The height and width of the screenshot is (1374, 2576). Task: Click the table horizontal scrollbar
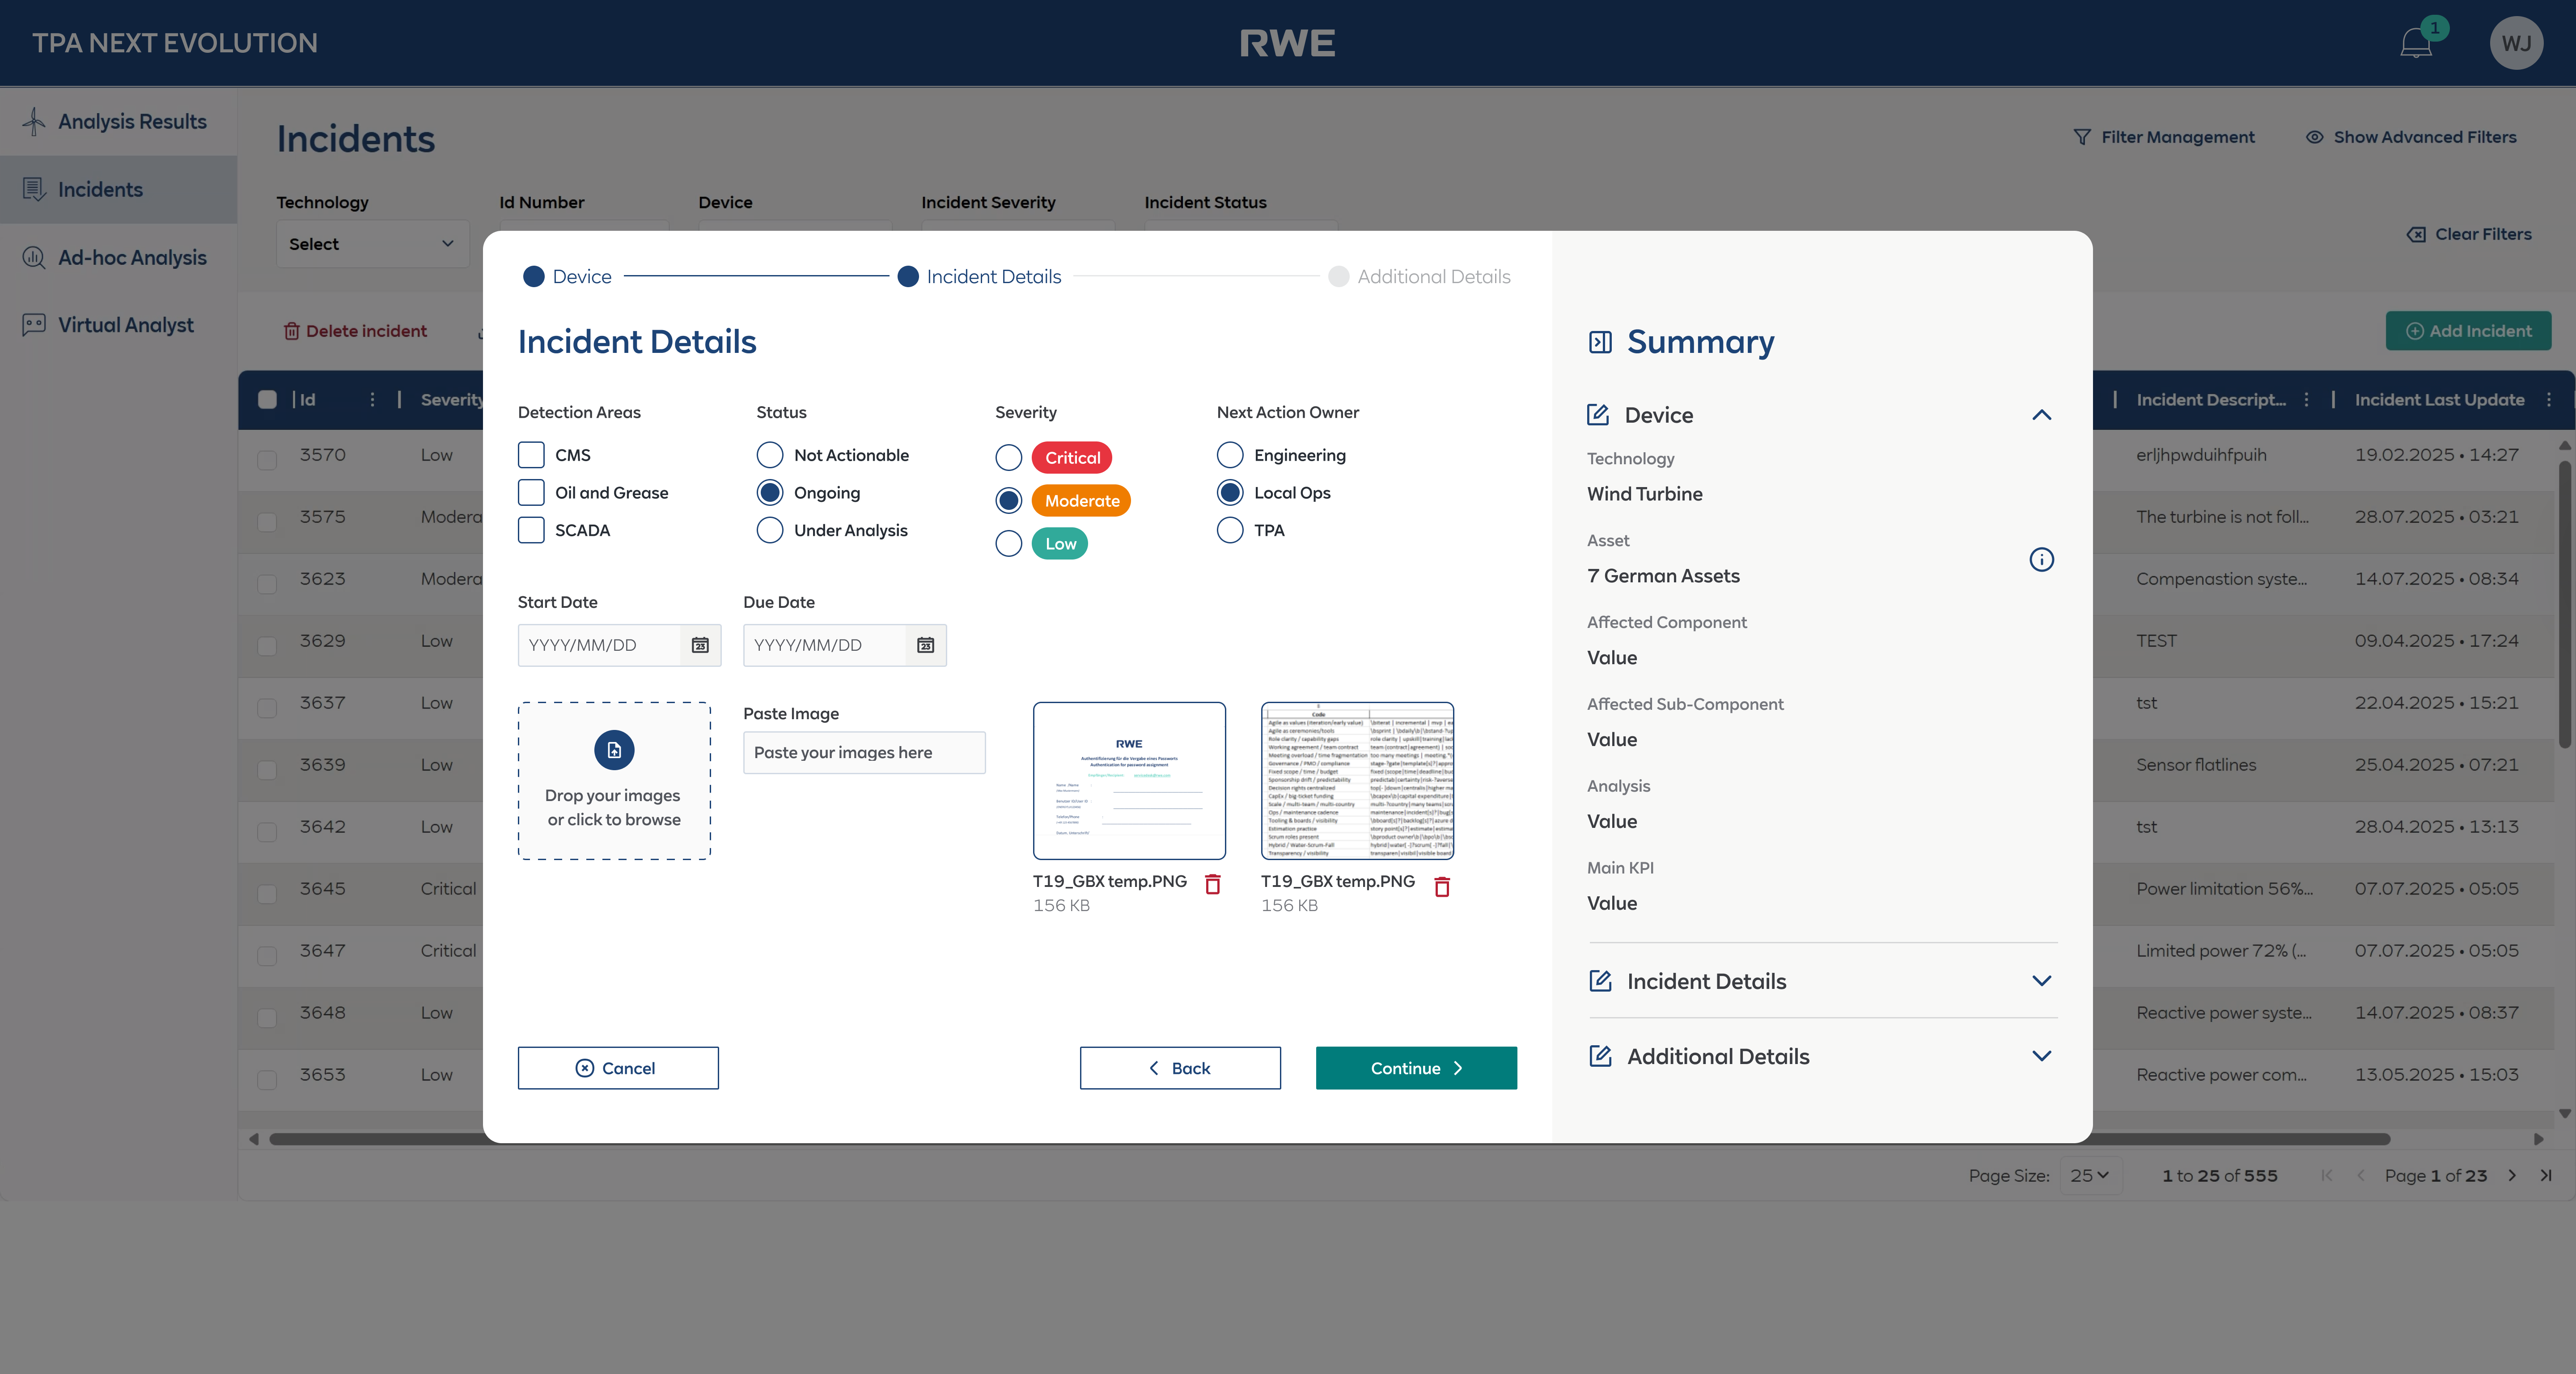(x=1330, y=1139)
